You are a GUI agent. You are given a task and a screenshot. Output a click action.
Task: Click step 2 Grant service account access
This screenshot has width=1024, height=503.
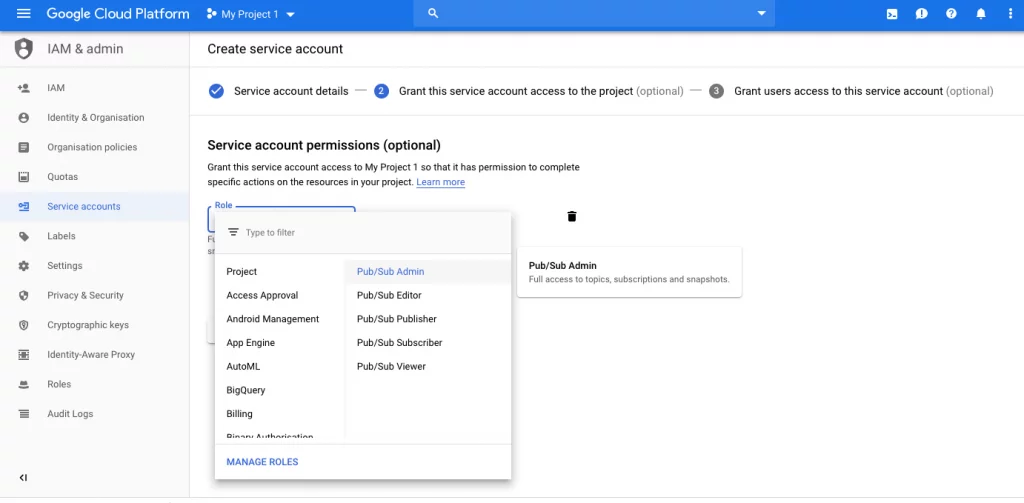tap(529, 91)
